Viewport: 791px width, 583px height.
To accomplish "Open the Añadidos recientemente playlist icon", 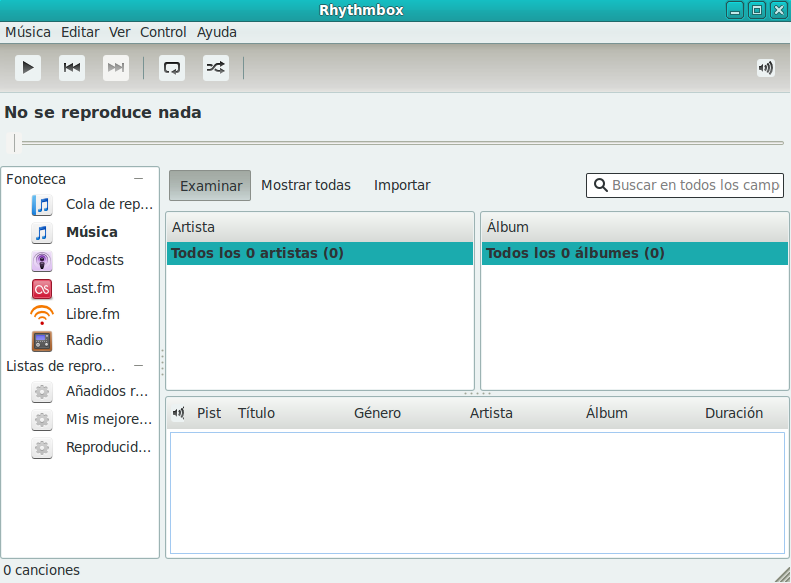I will pyautogui.click(x=42, y=392).
